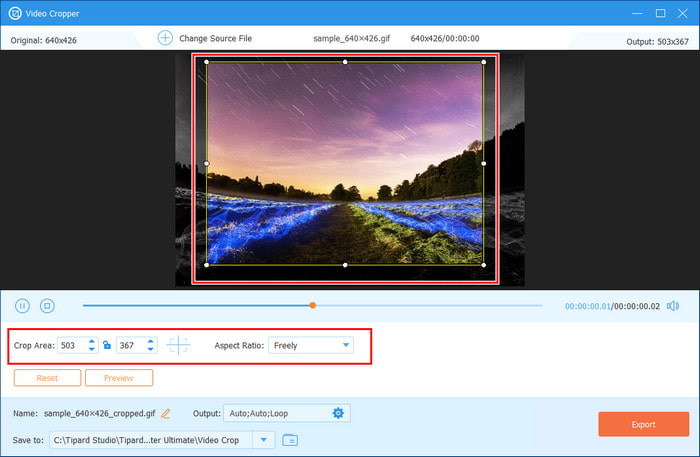Click the bottom-left crop corner handle

coord(206,265)
